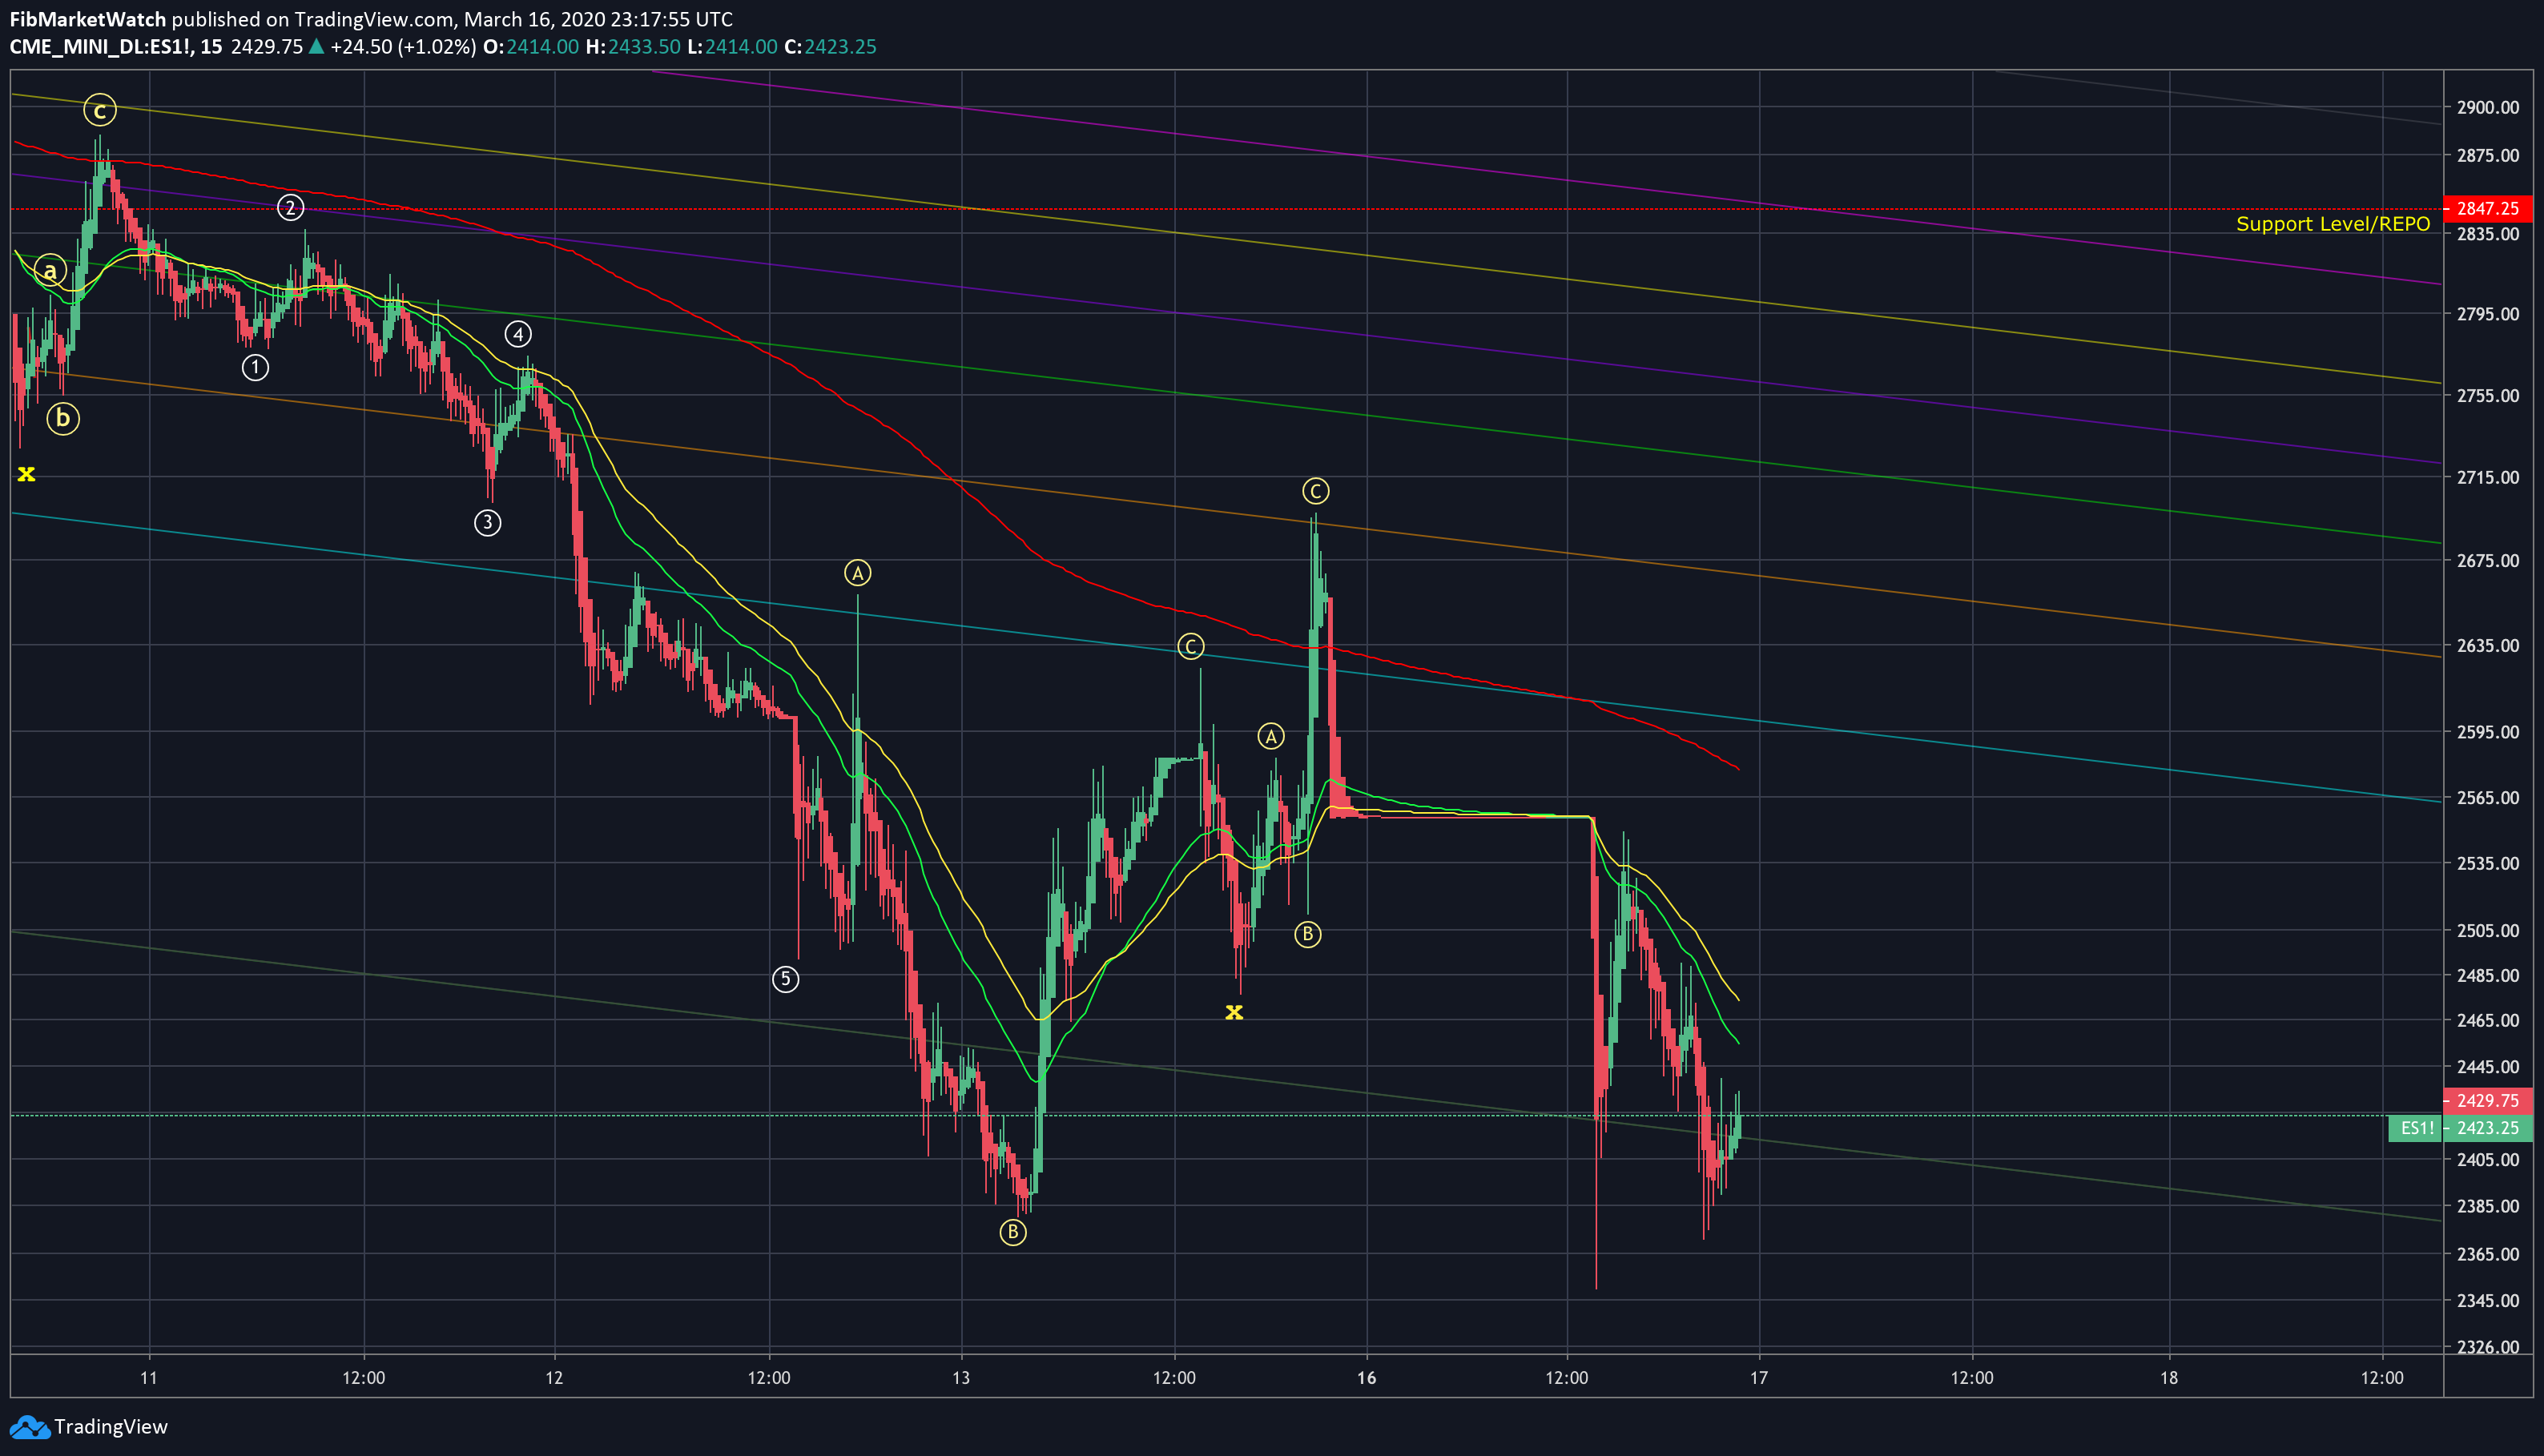The width and height of the screenshot is (2544, 1456).
Task: Select the circled 3 wave label
Action: click(x=487, y=522)
